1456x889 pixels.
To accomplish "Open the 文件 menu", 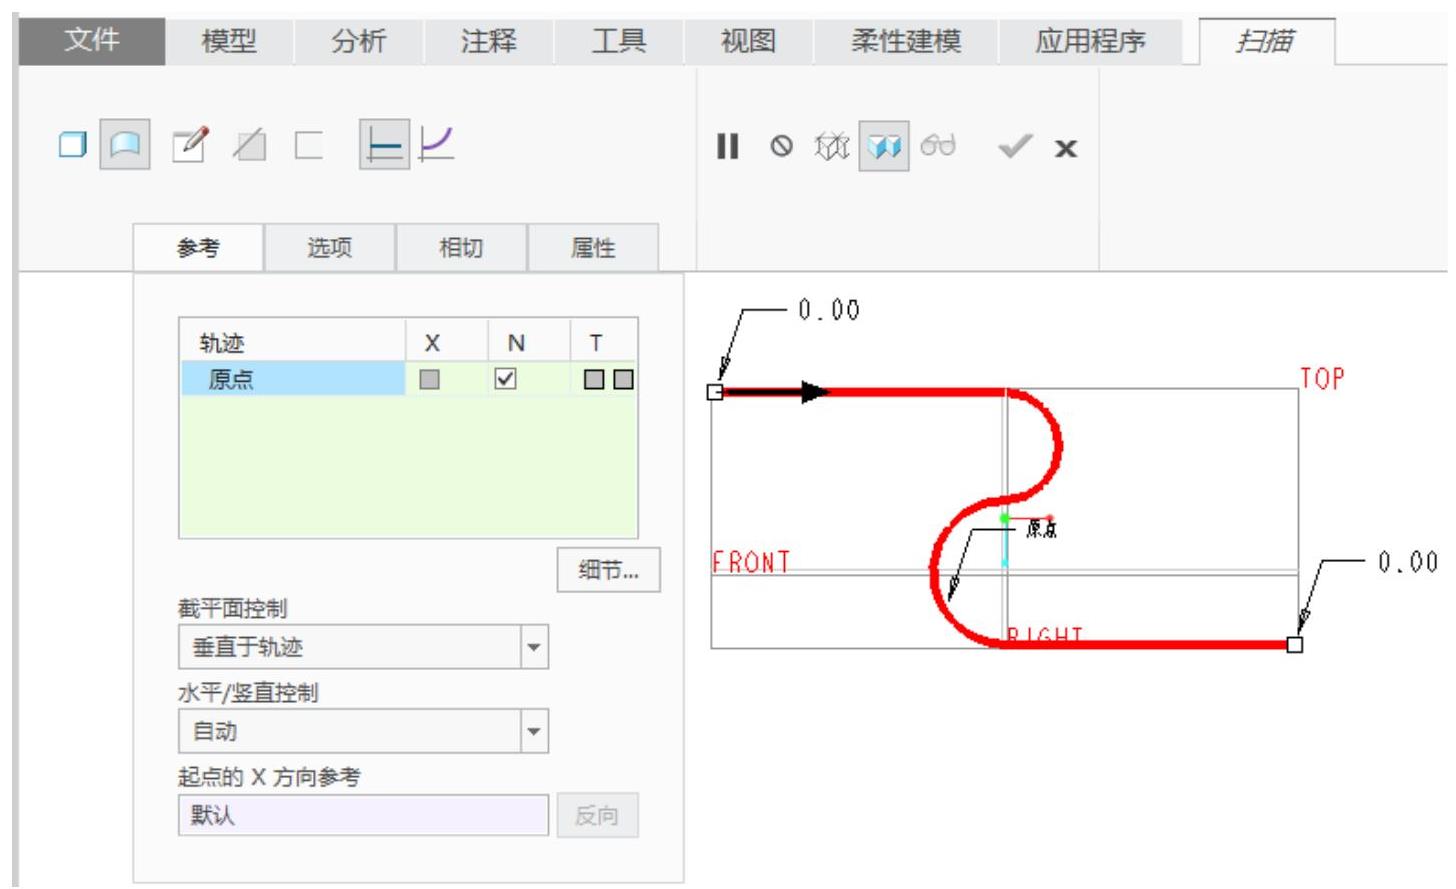I will (92, 41).
